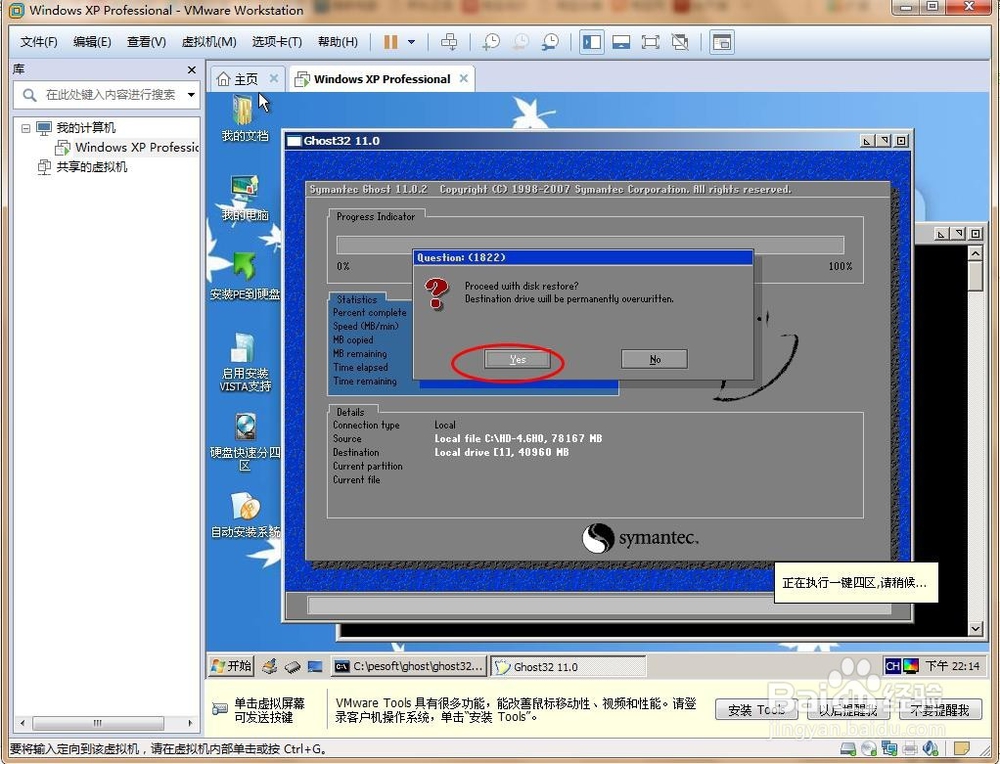Open the 帮助(H) menu
This screenshot has height=764, width=1000.
[337, 42]
